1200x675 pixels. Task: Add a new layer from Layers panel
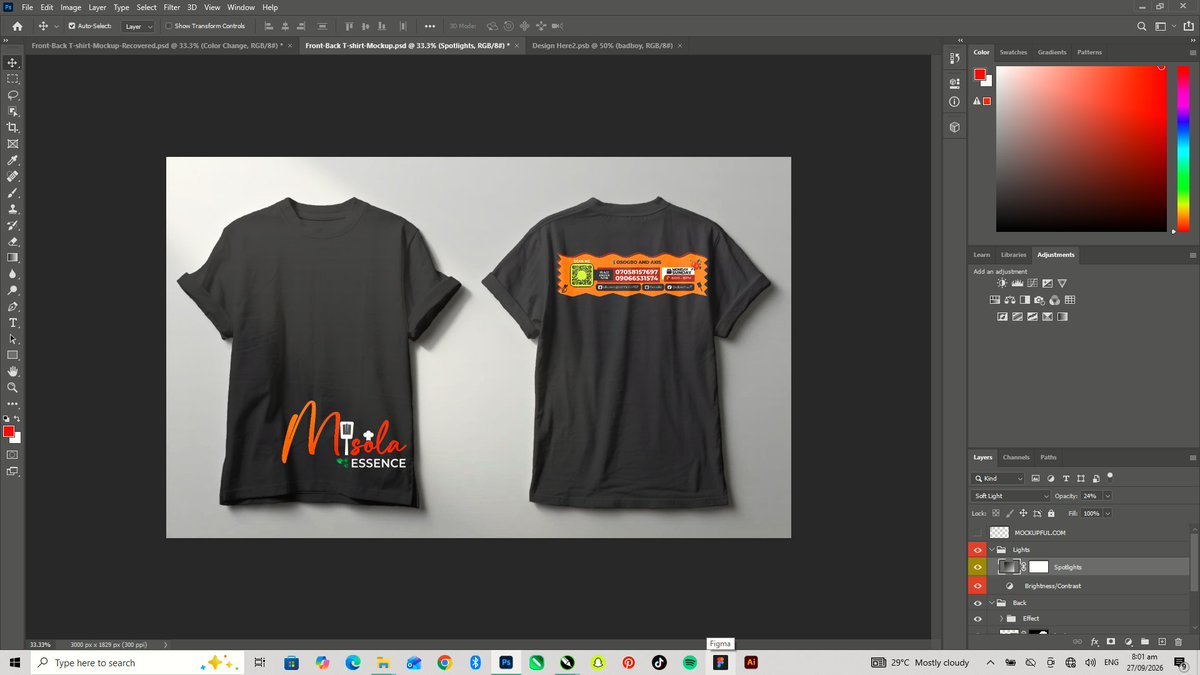pos(1160,641)
